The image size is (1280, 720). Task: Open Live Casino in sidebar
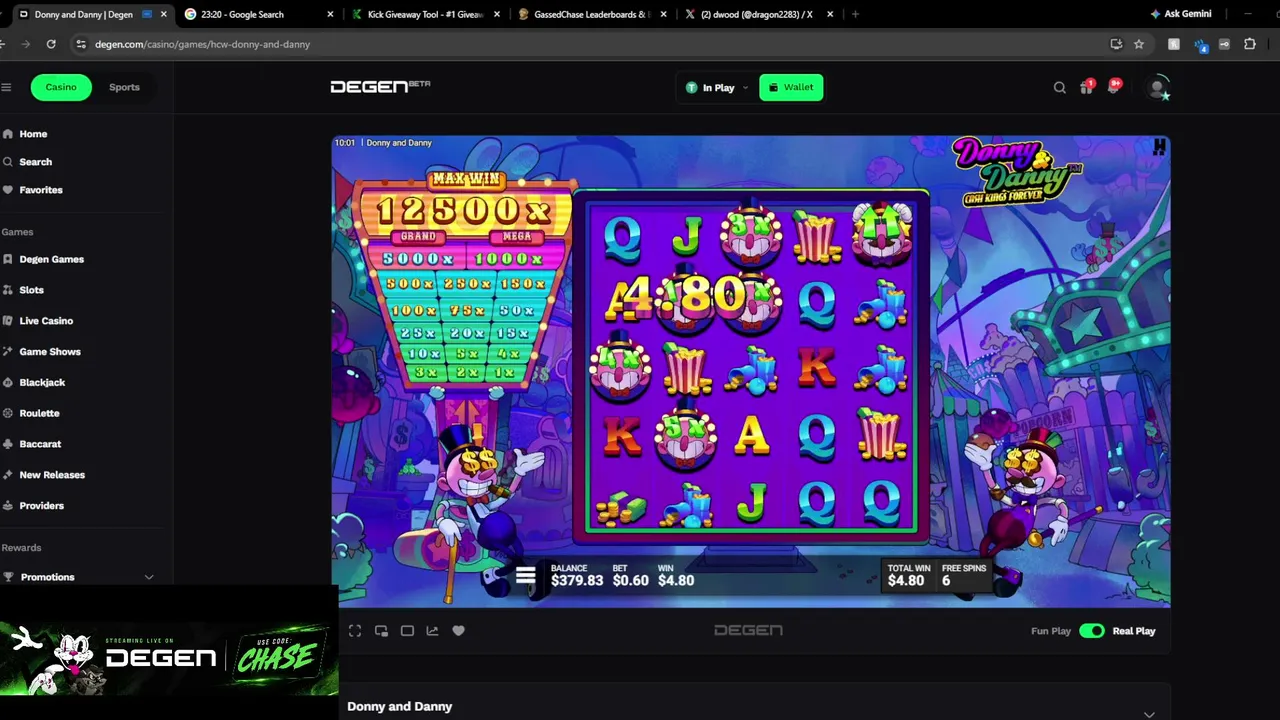46,321
